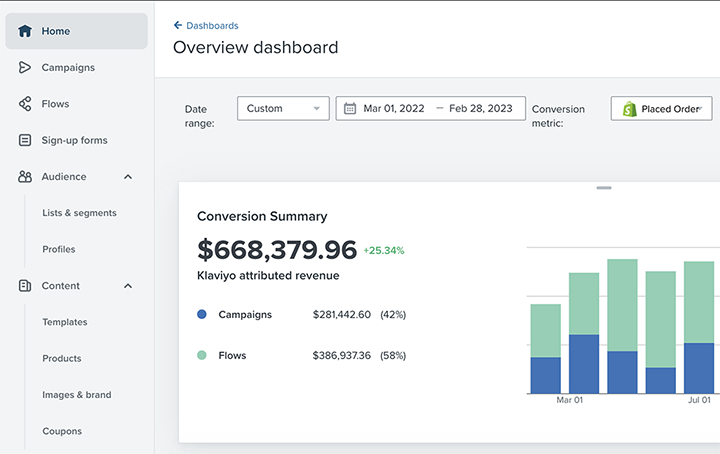Click the Home house icon in sidebar
Viewport: 720px width, 454px height.
[x=25, y=31]
